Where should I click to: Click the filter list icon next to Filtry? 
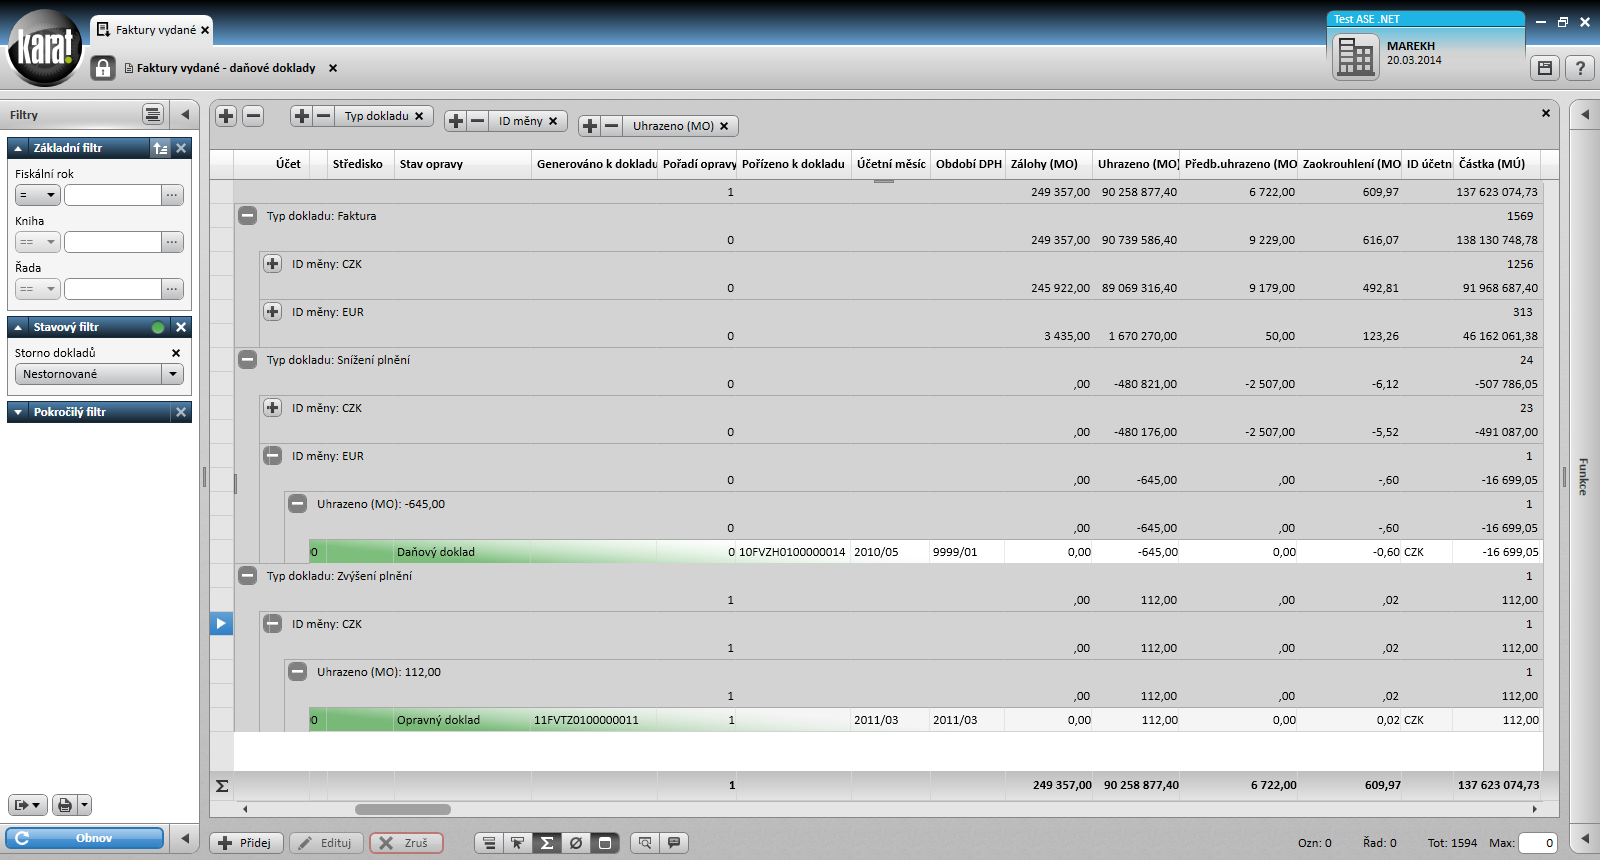click(x=152, y=114)
